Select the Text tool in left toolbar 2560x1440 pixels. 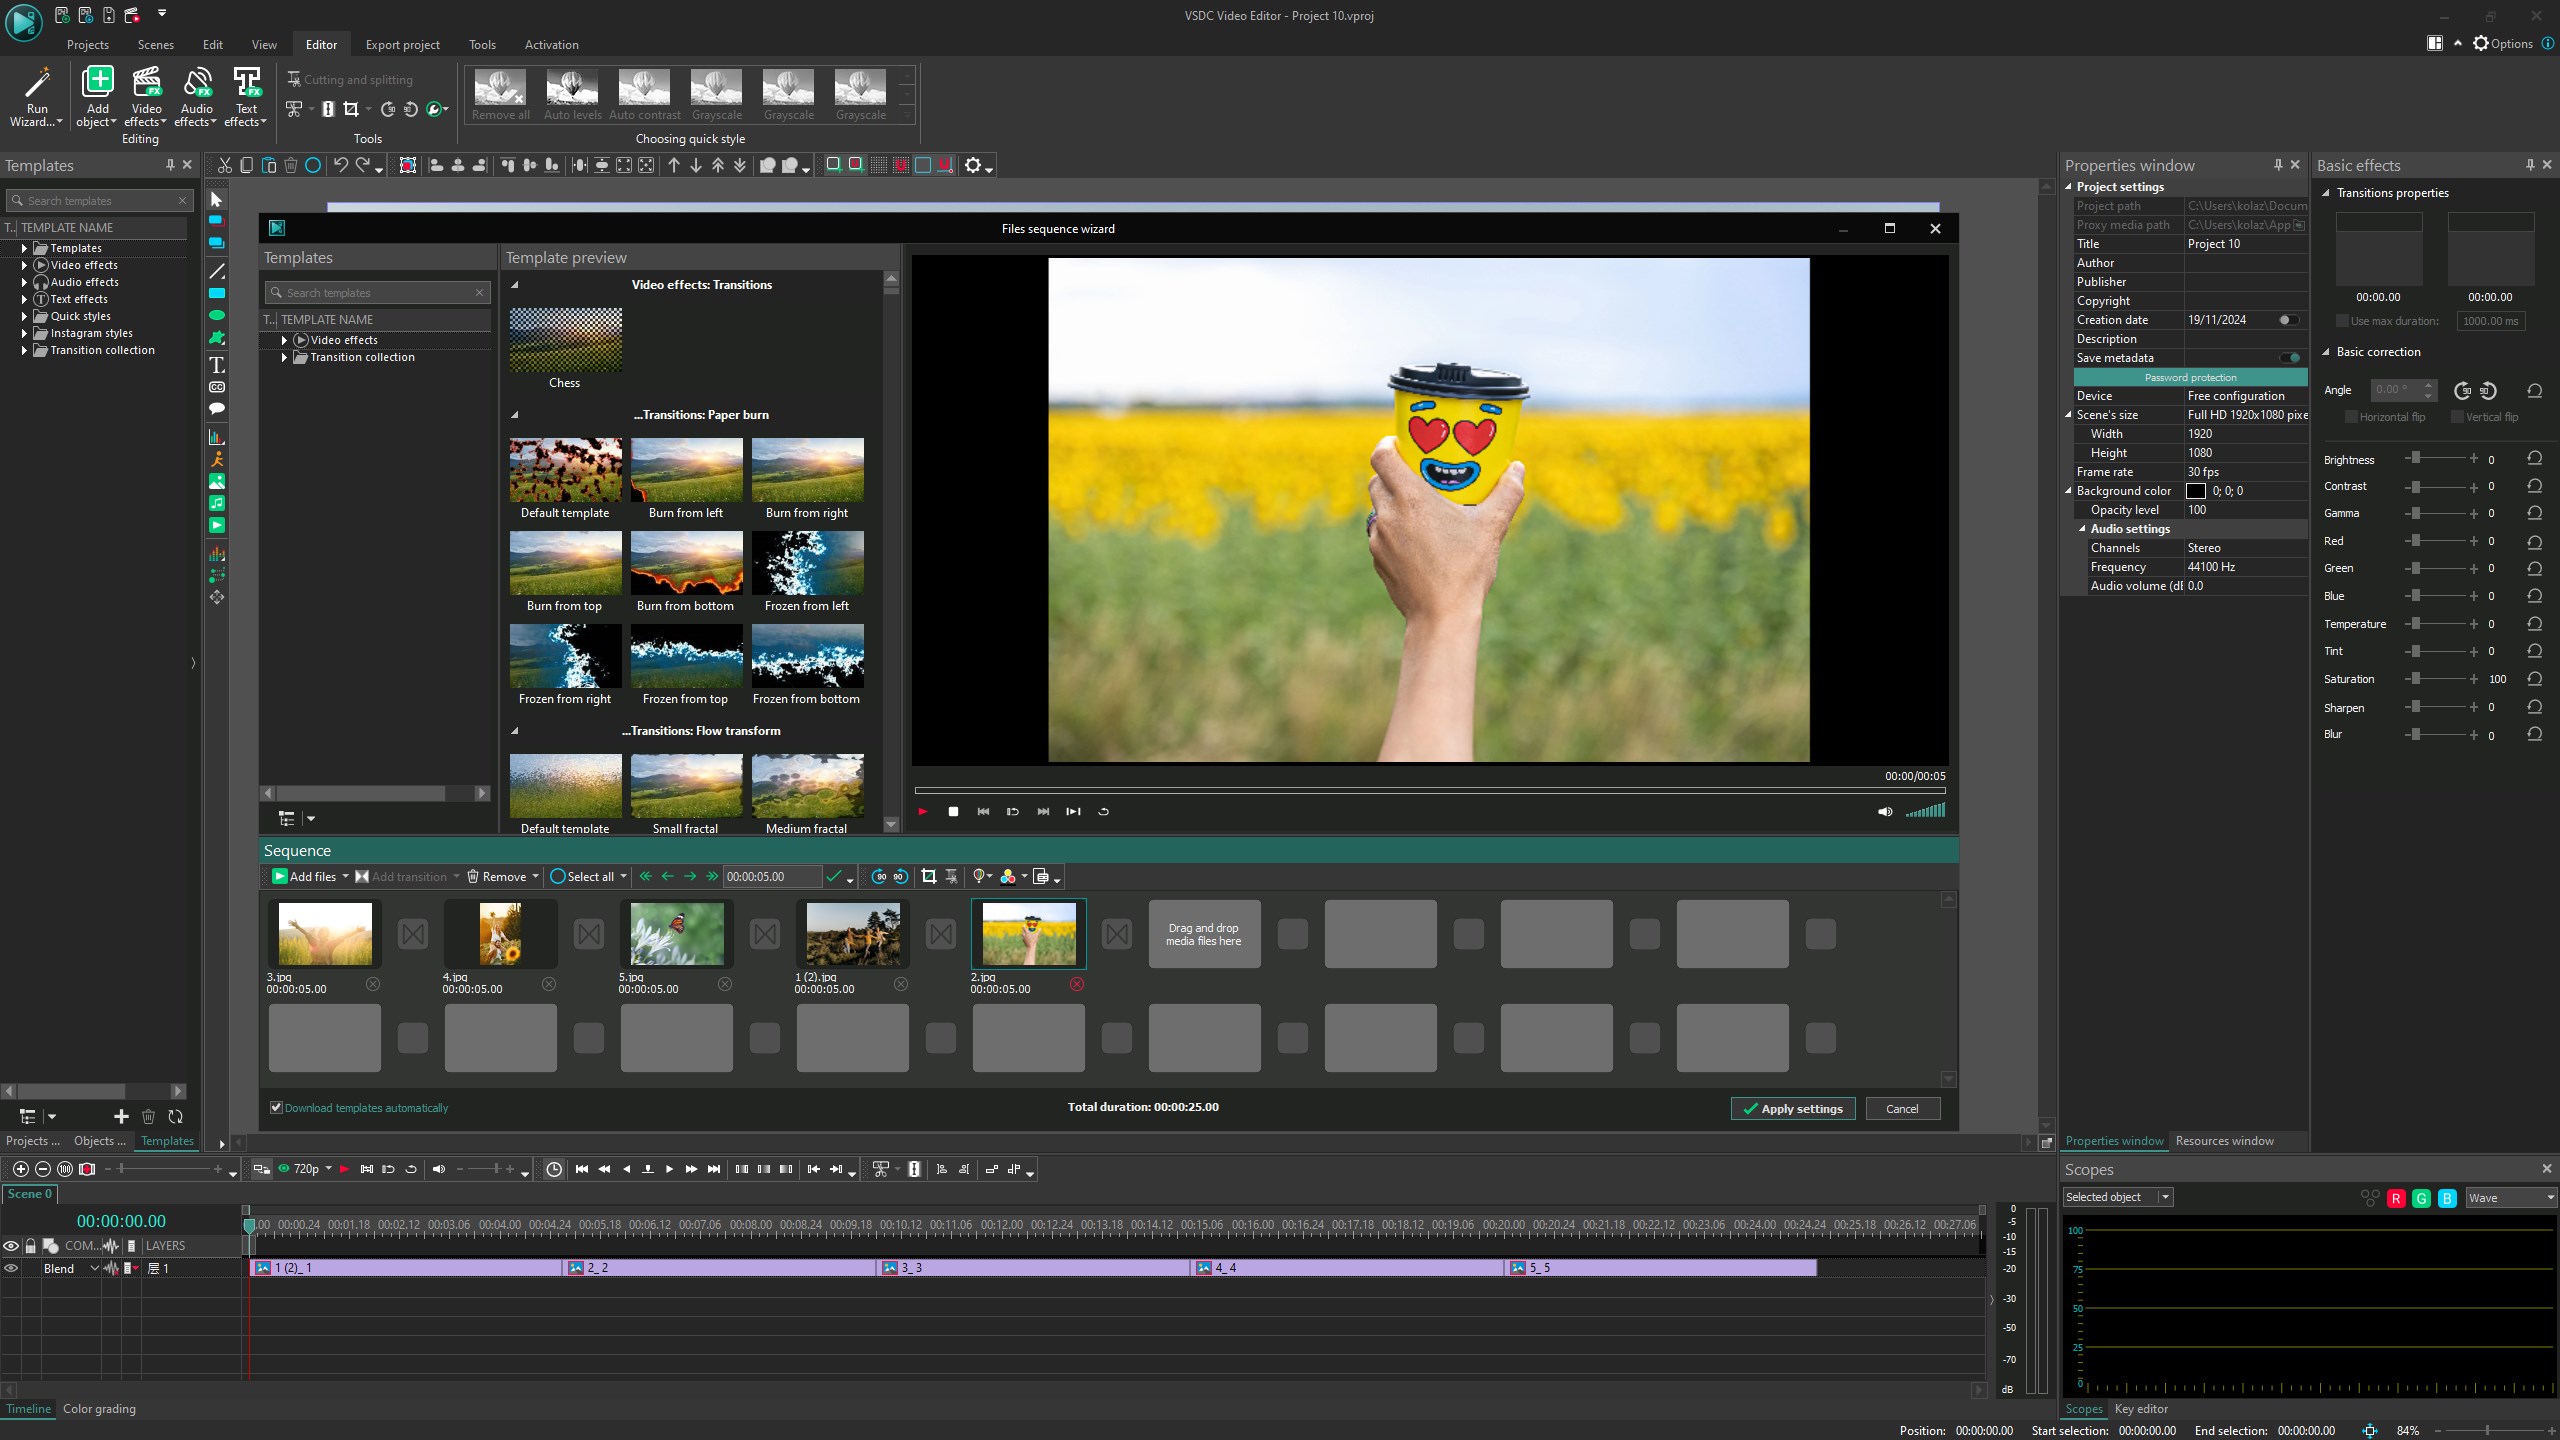pos(217,365)
